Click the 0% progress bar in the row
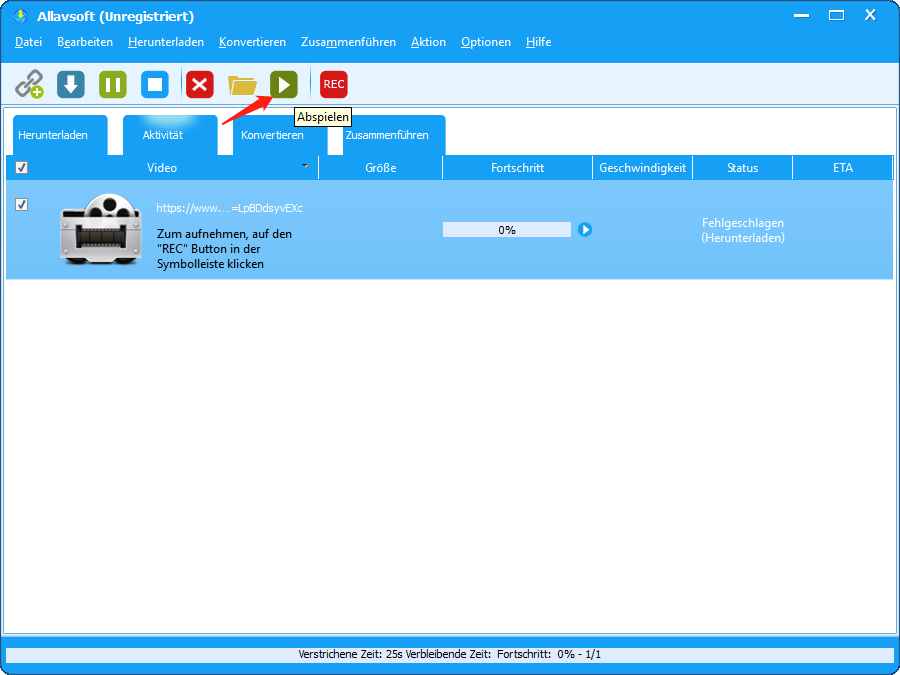This screenshot has width=900, height=675. tap(507, 230)
